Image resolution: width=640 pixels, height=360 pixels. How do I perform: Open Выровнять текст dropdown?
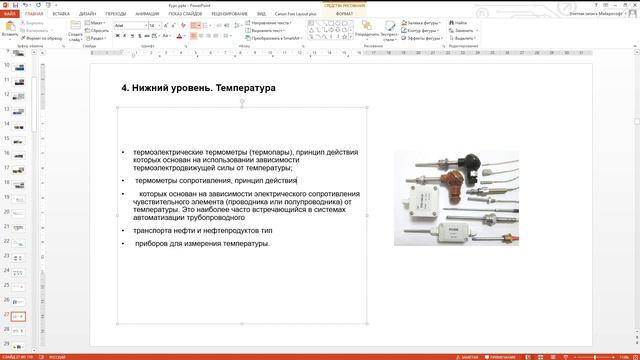coord(265,31)
